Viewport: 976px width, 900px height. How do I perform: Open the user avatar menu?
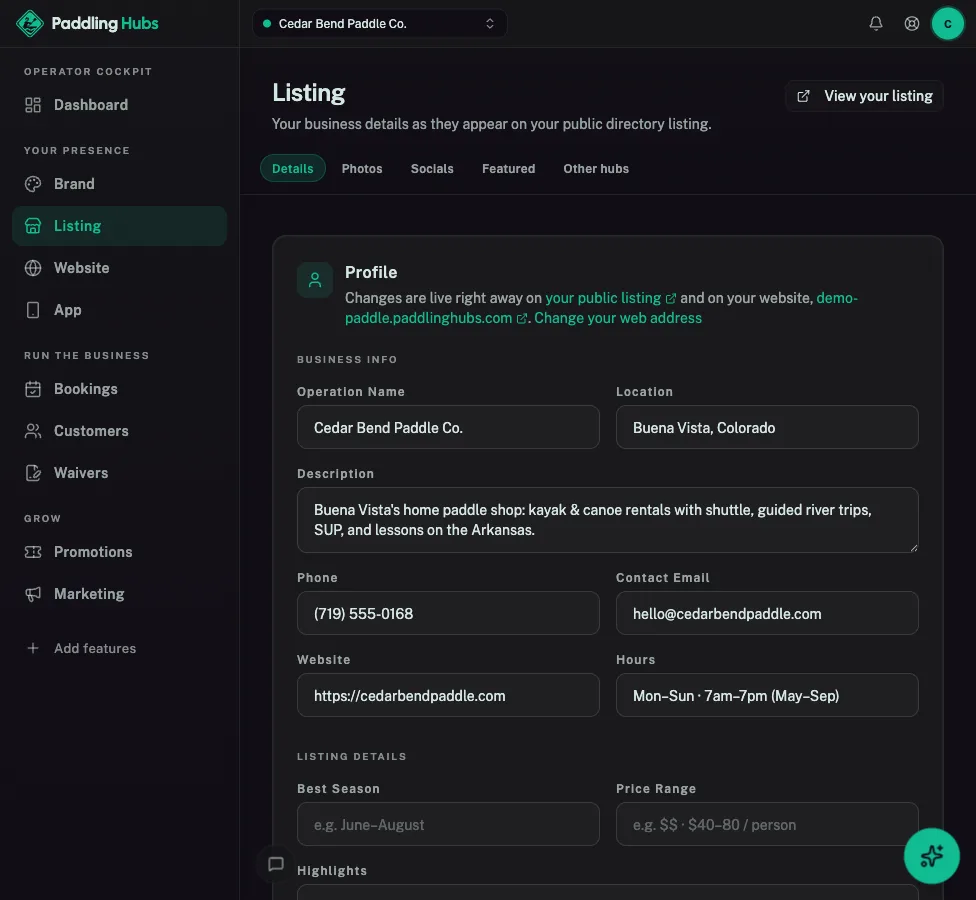click(947, 24)
